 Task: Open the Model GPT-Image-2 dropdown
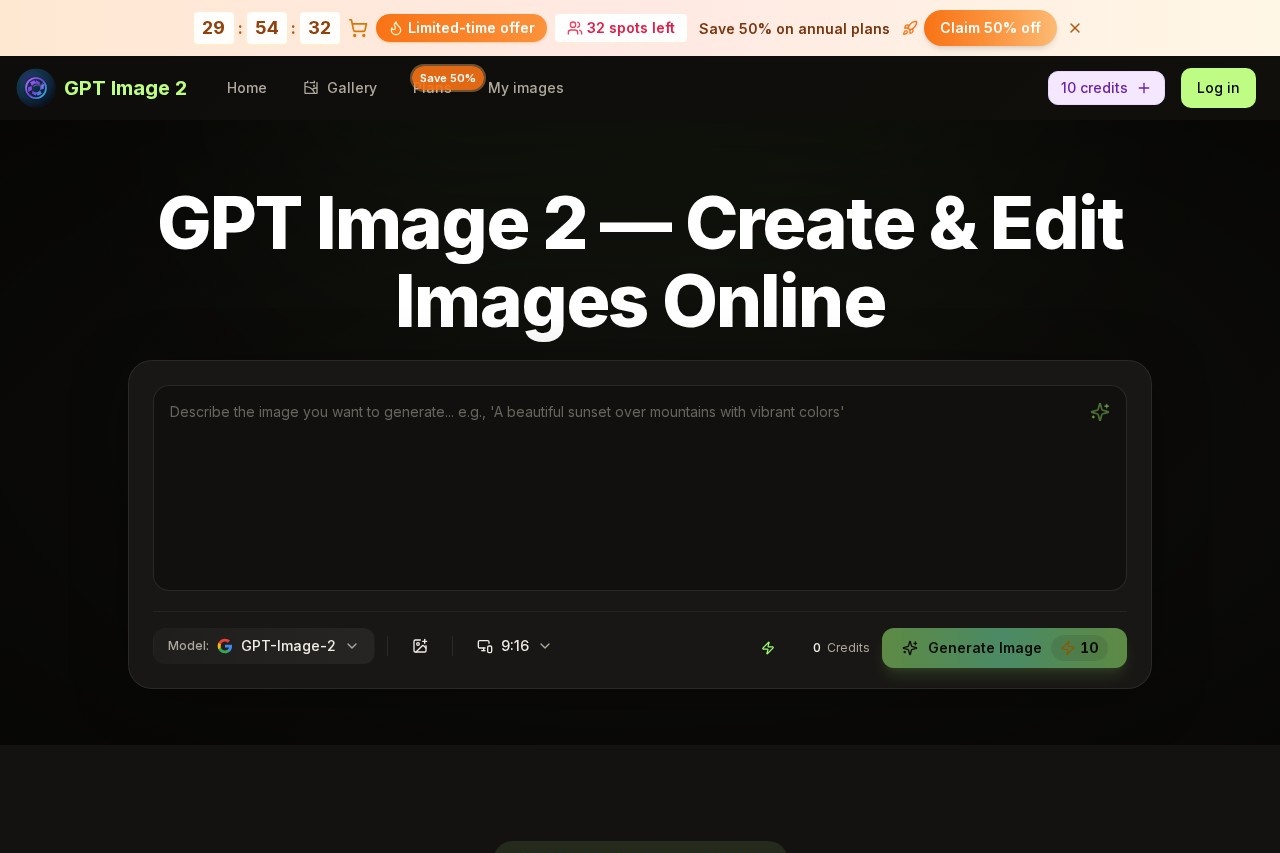point(264,646)
